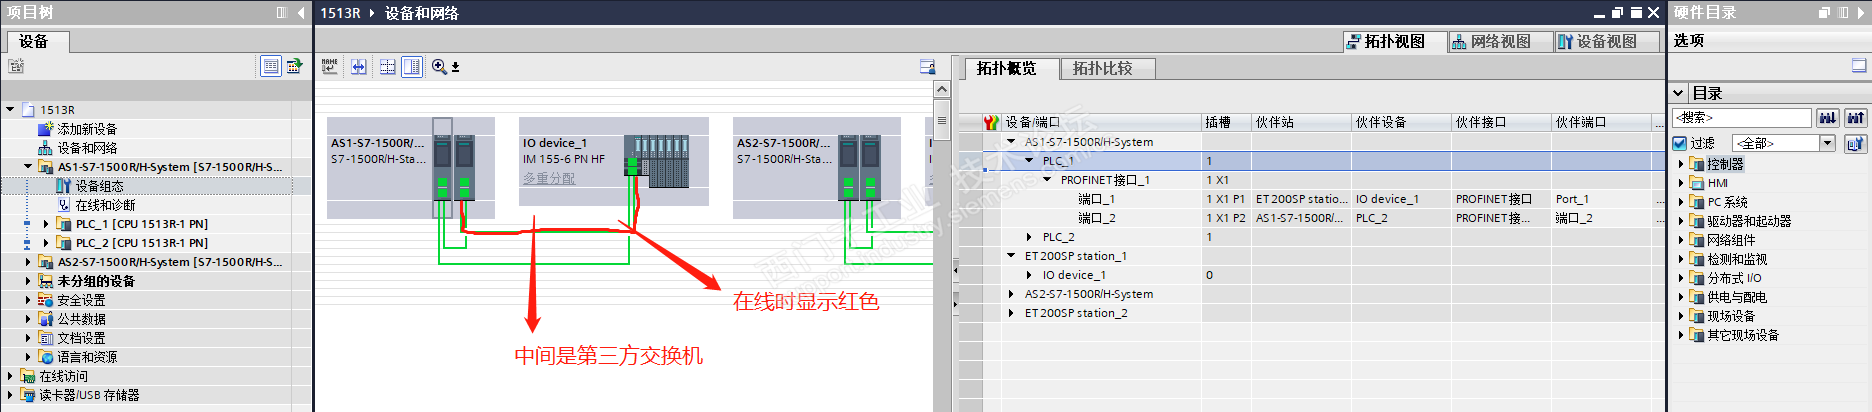This screenshot has height=412, width=1872.
Task: Collapse the 1513R project node
Action: tap(10, 110)
